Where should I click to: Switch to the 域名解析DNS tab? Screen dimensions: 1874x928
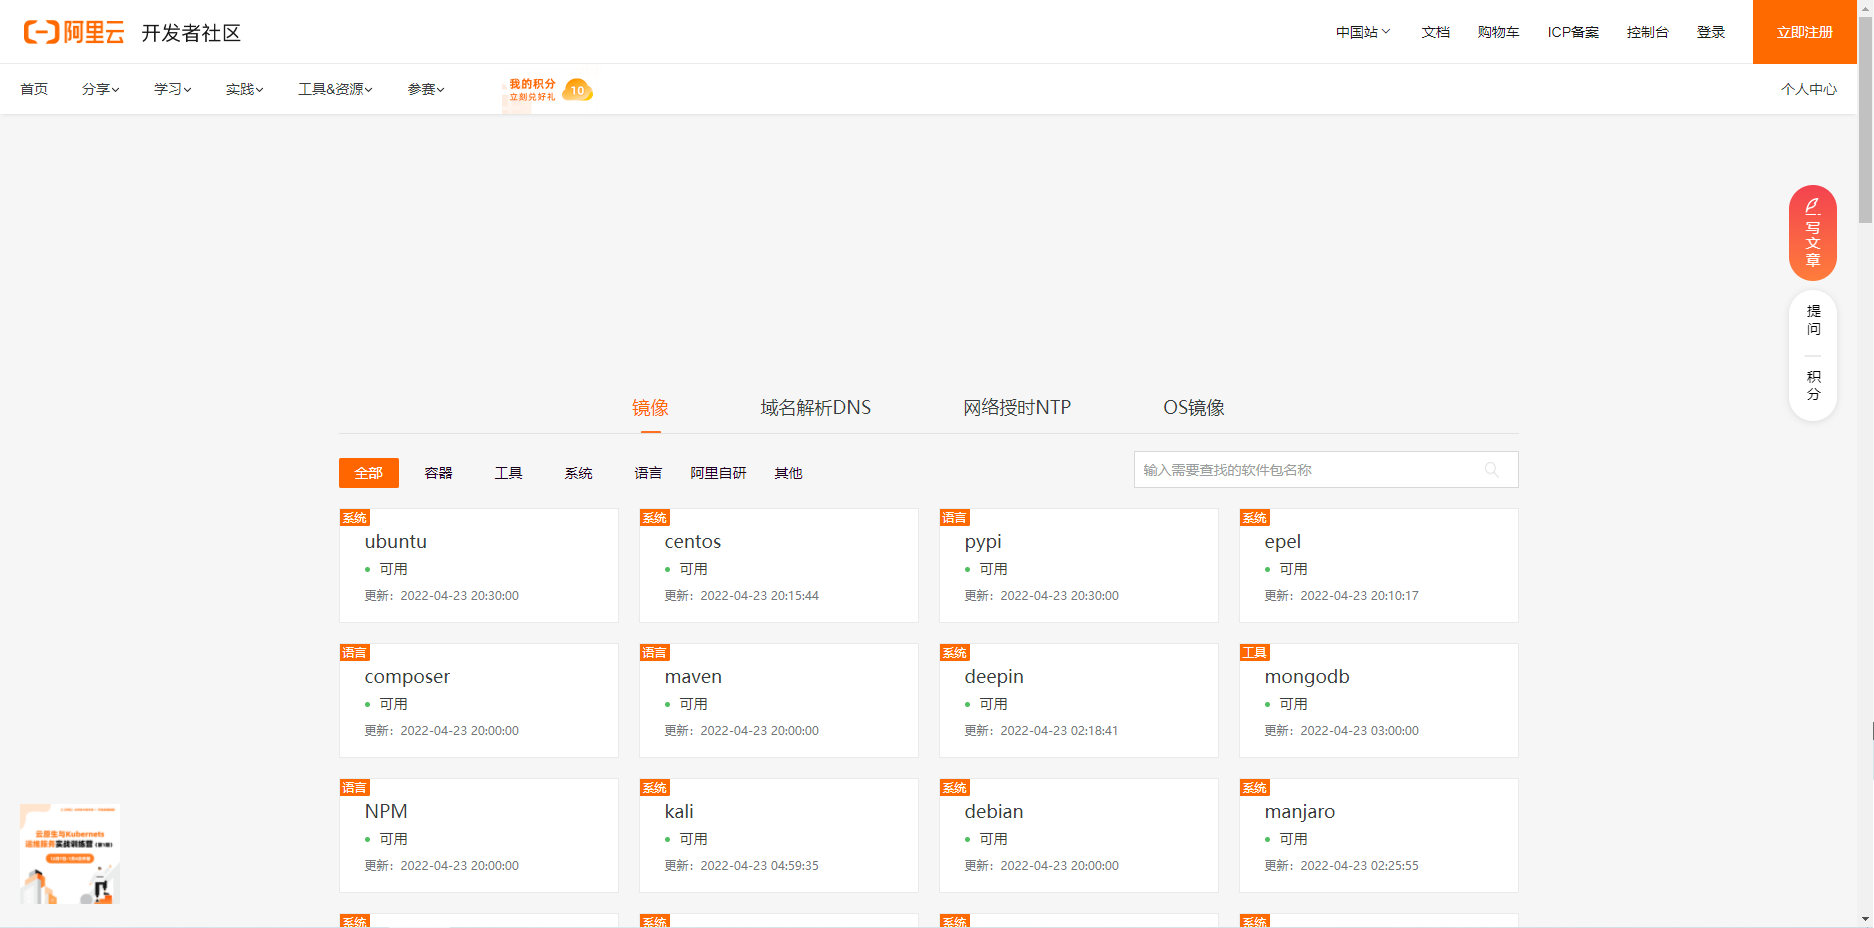click(x=815, y=408)
